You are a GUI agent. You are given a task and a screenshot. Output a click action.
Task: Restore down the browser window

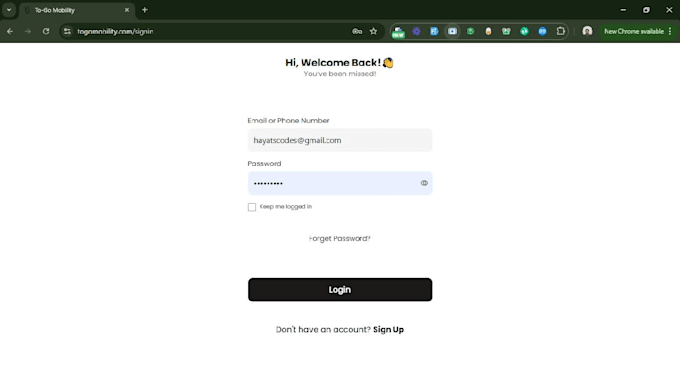pos(646,10)
